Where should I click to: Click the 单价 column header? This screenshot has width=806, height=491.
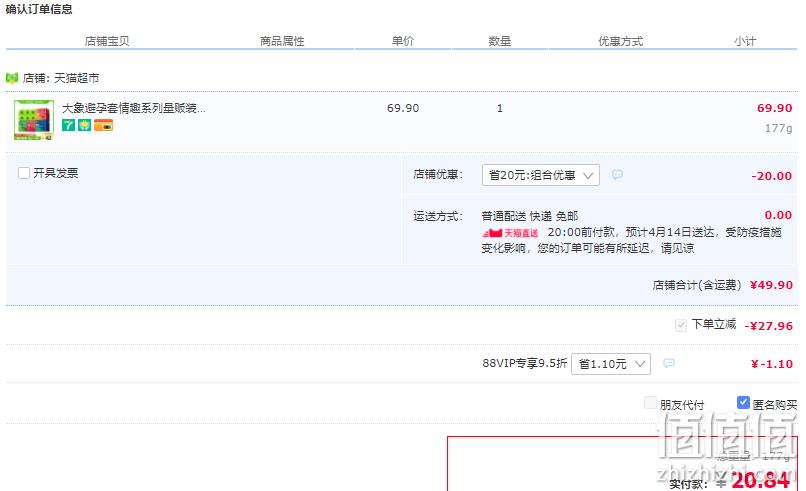click(x=403, y=41)
